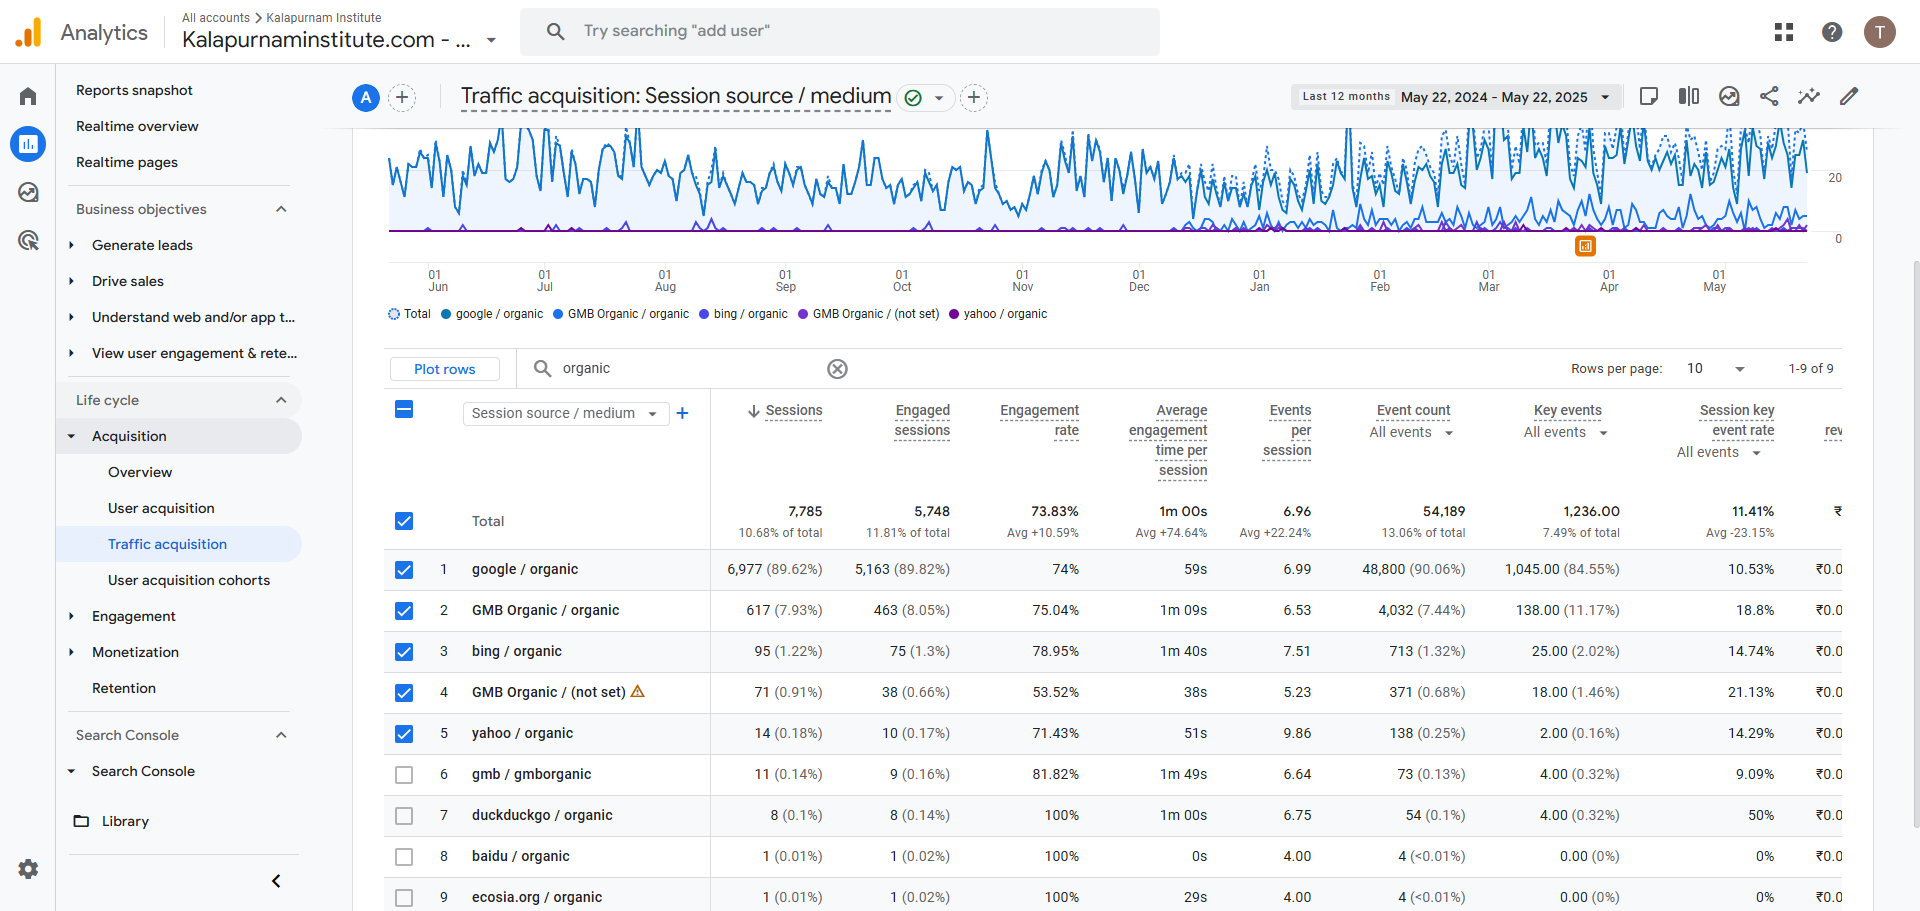Open User acquisition cohorts report

tap(189, 580)
